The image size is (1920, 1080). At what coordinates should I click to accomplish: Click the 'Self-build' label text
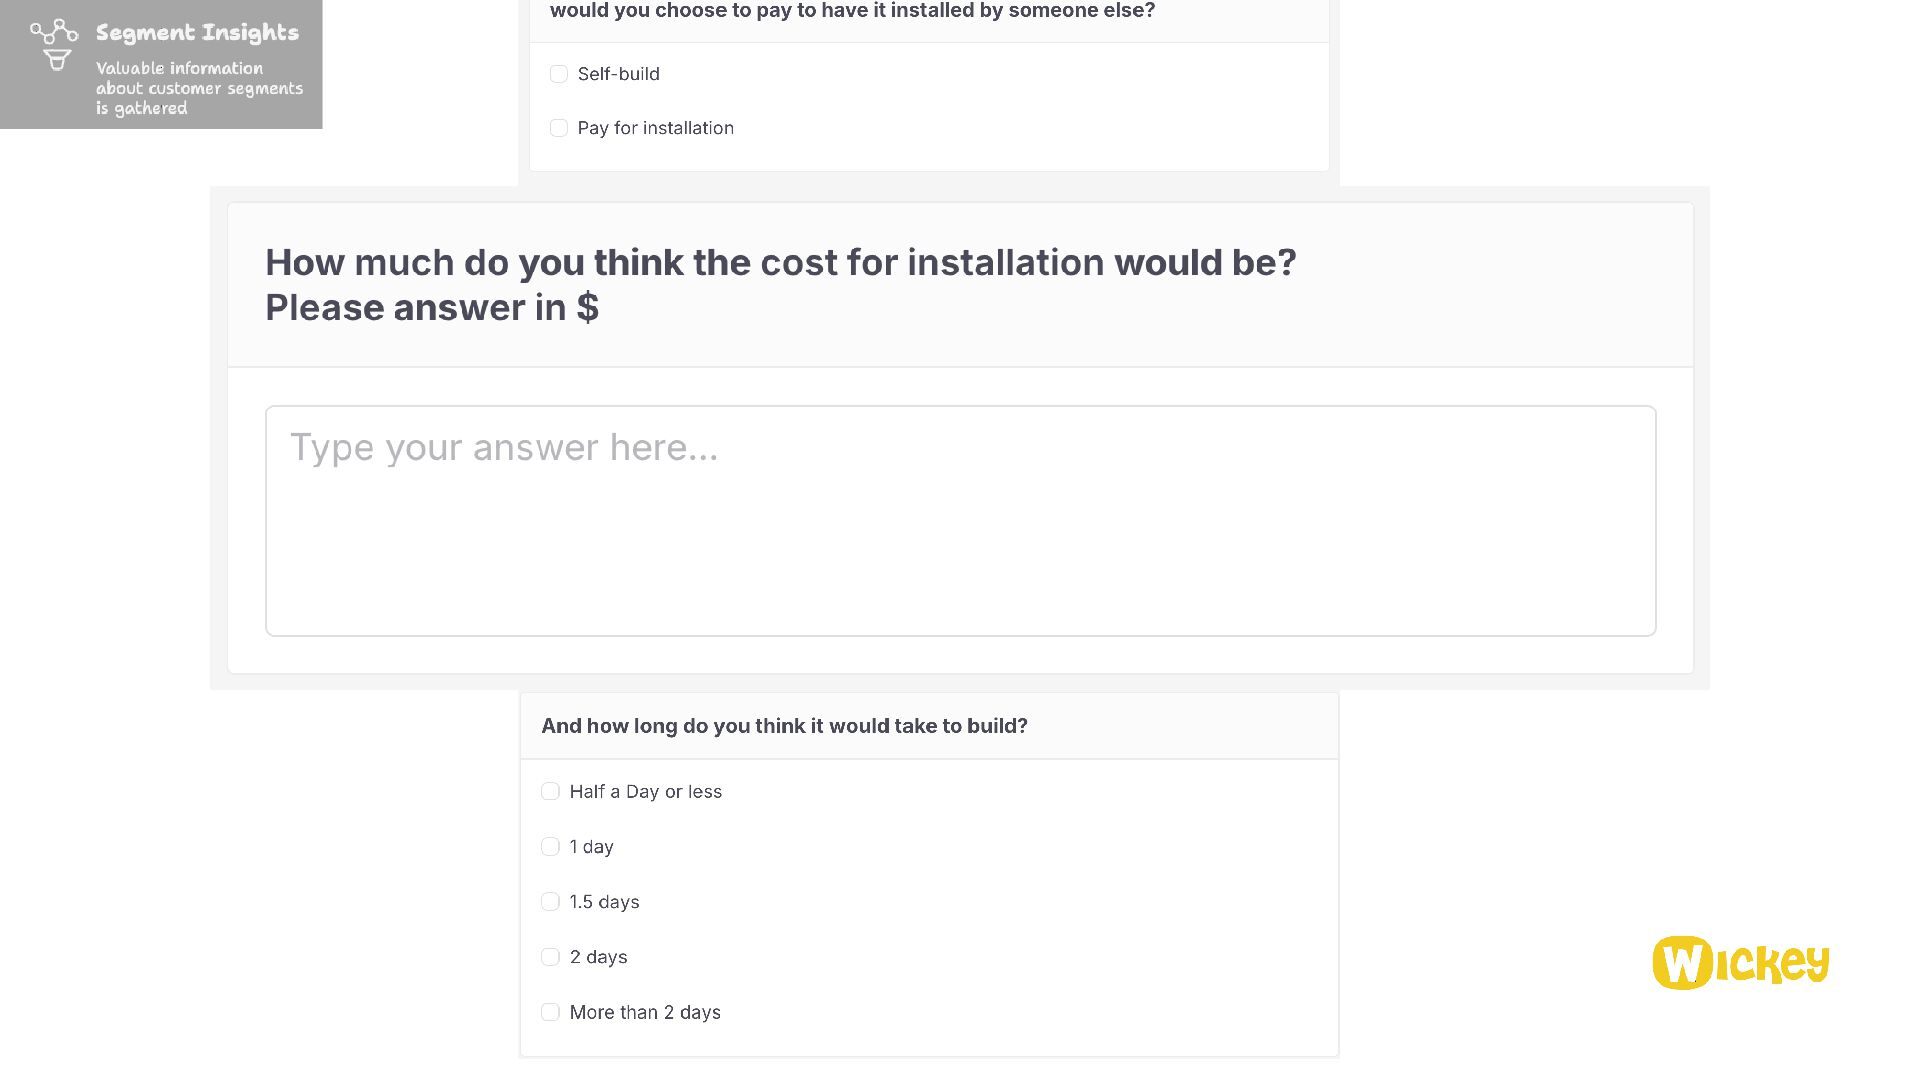pos(618,74)
